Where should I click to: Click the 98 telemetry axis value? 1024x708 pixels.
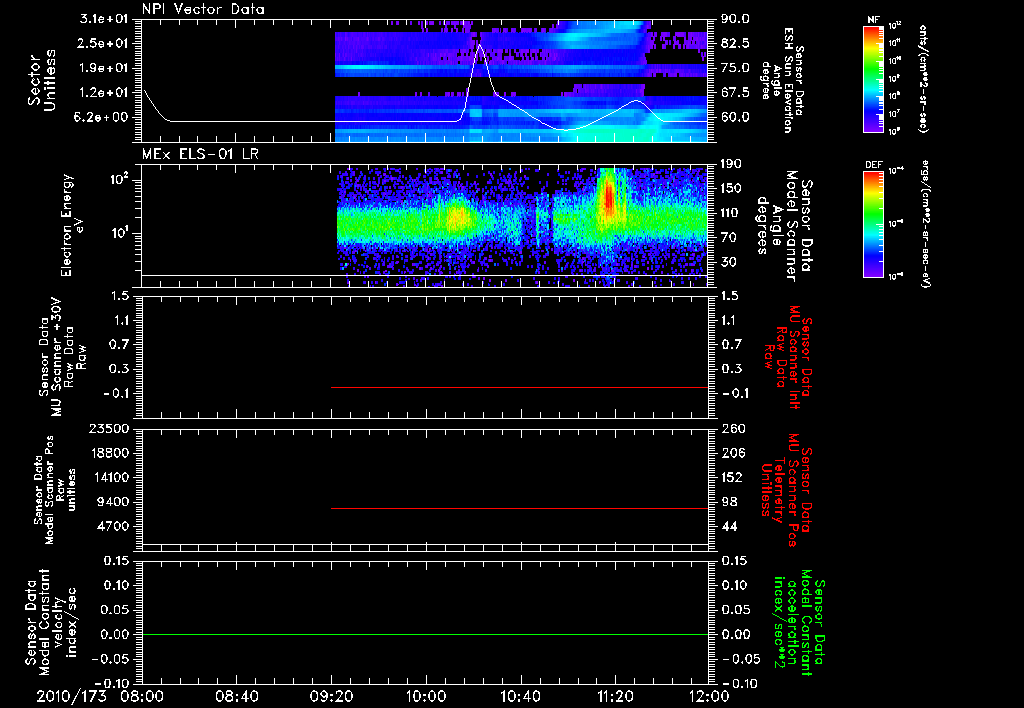(729, 502)
